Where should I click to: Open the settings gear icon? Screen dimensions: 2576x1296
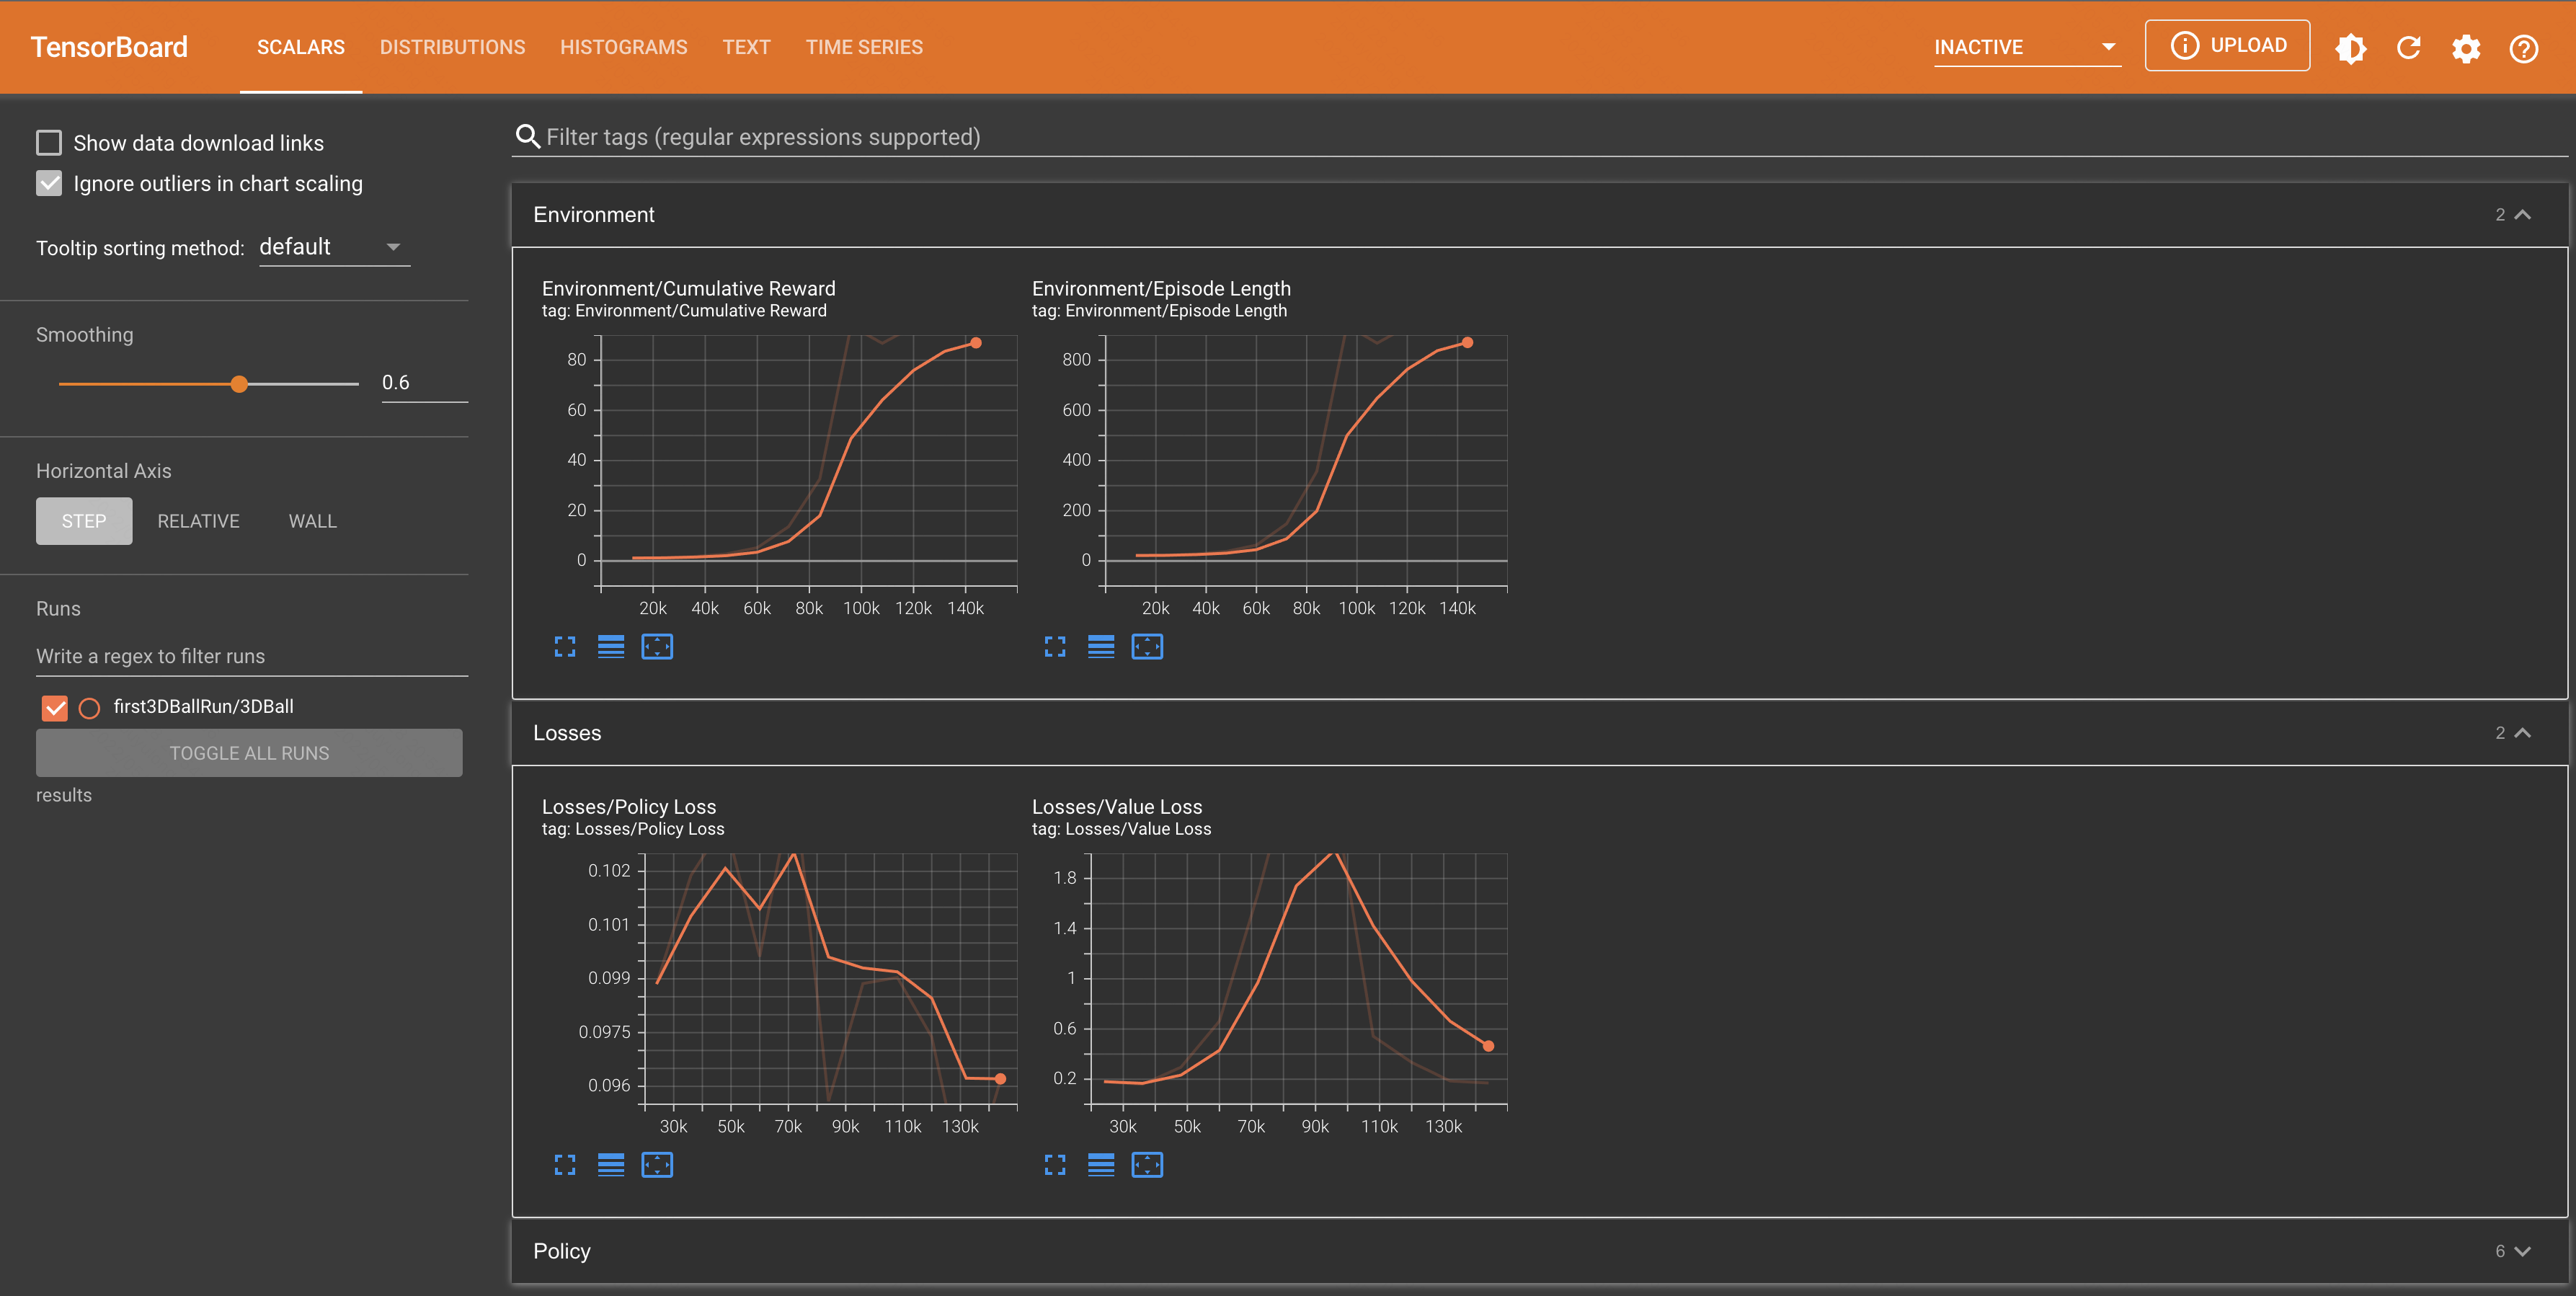(2466, 48)
